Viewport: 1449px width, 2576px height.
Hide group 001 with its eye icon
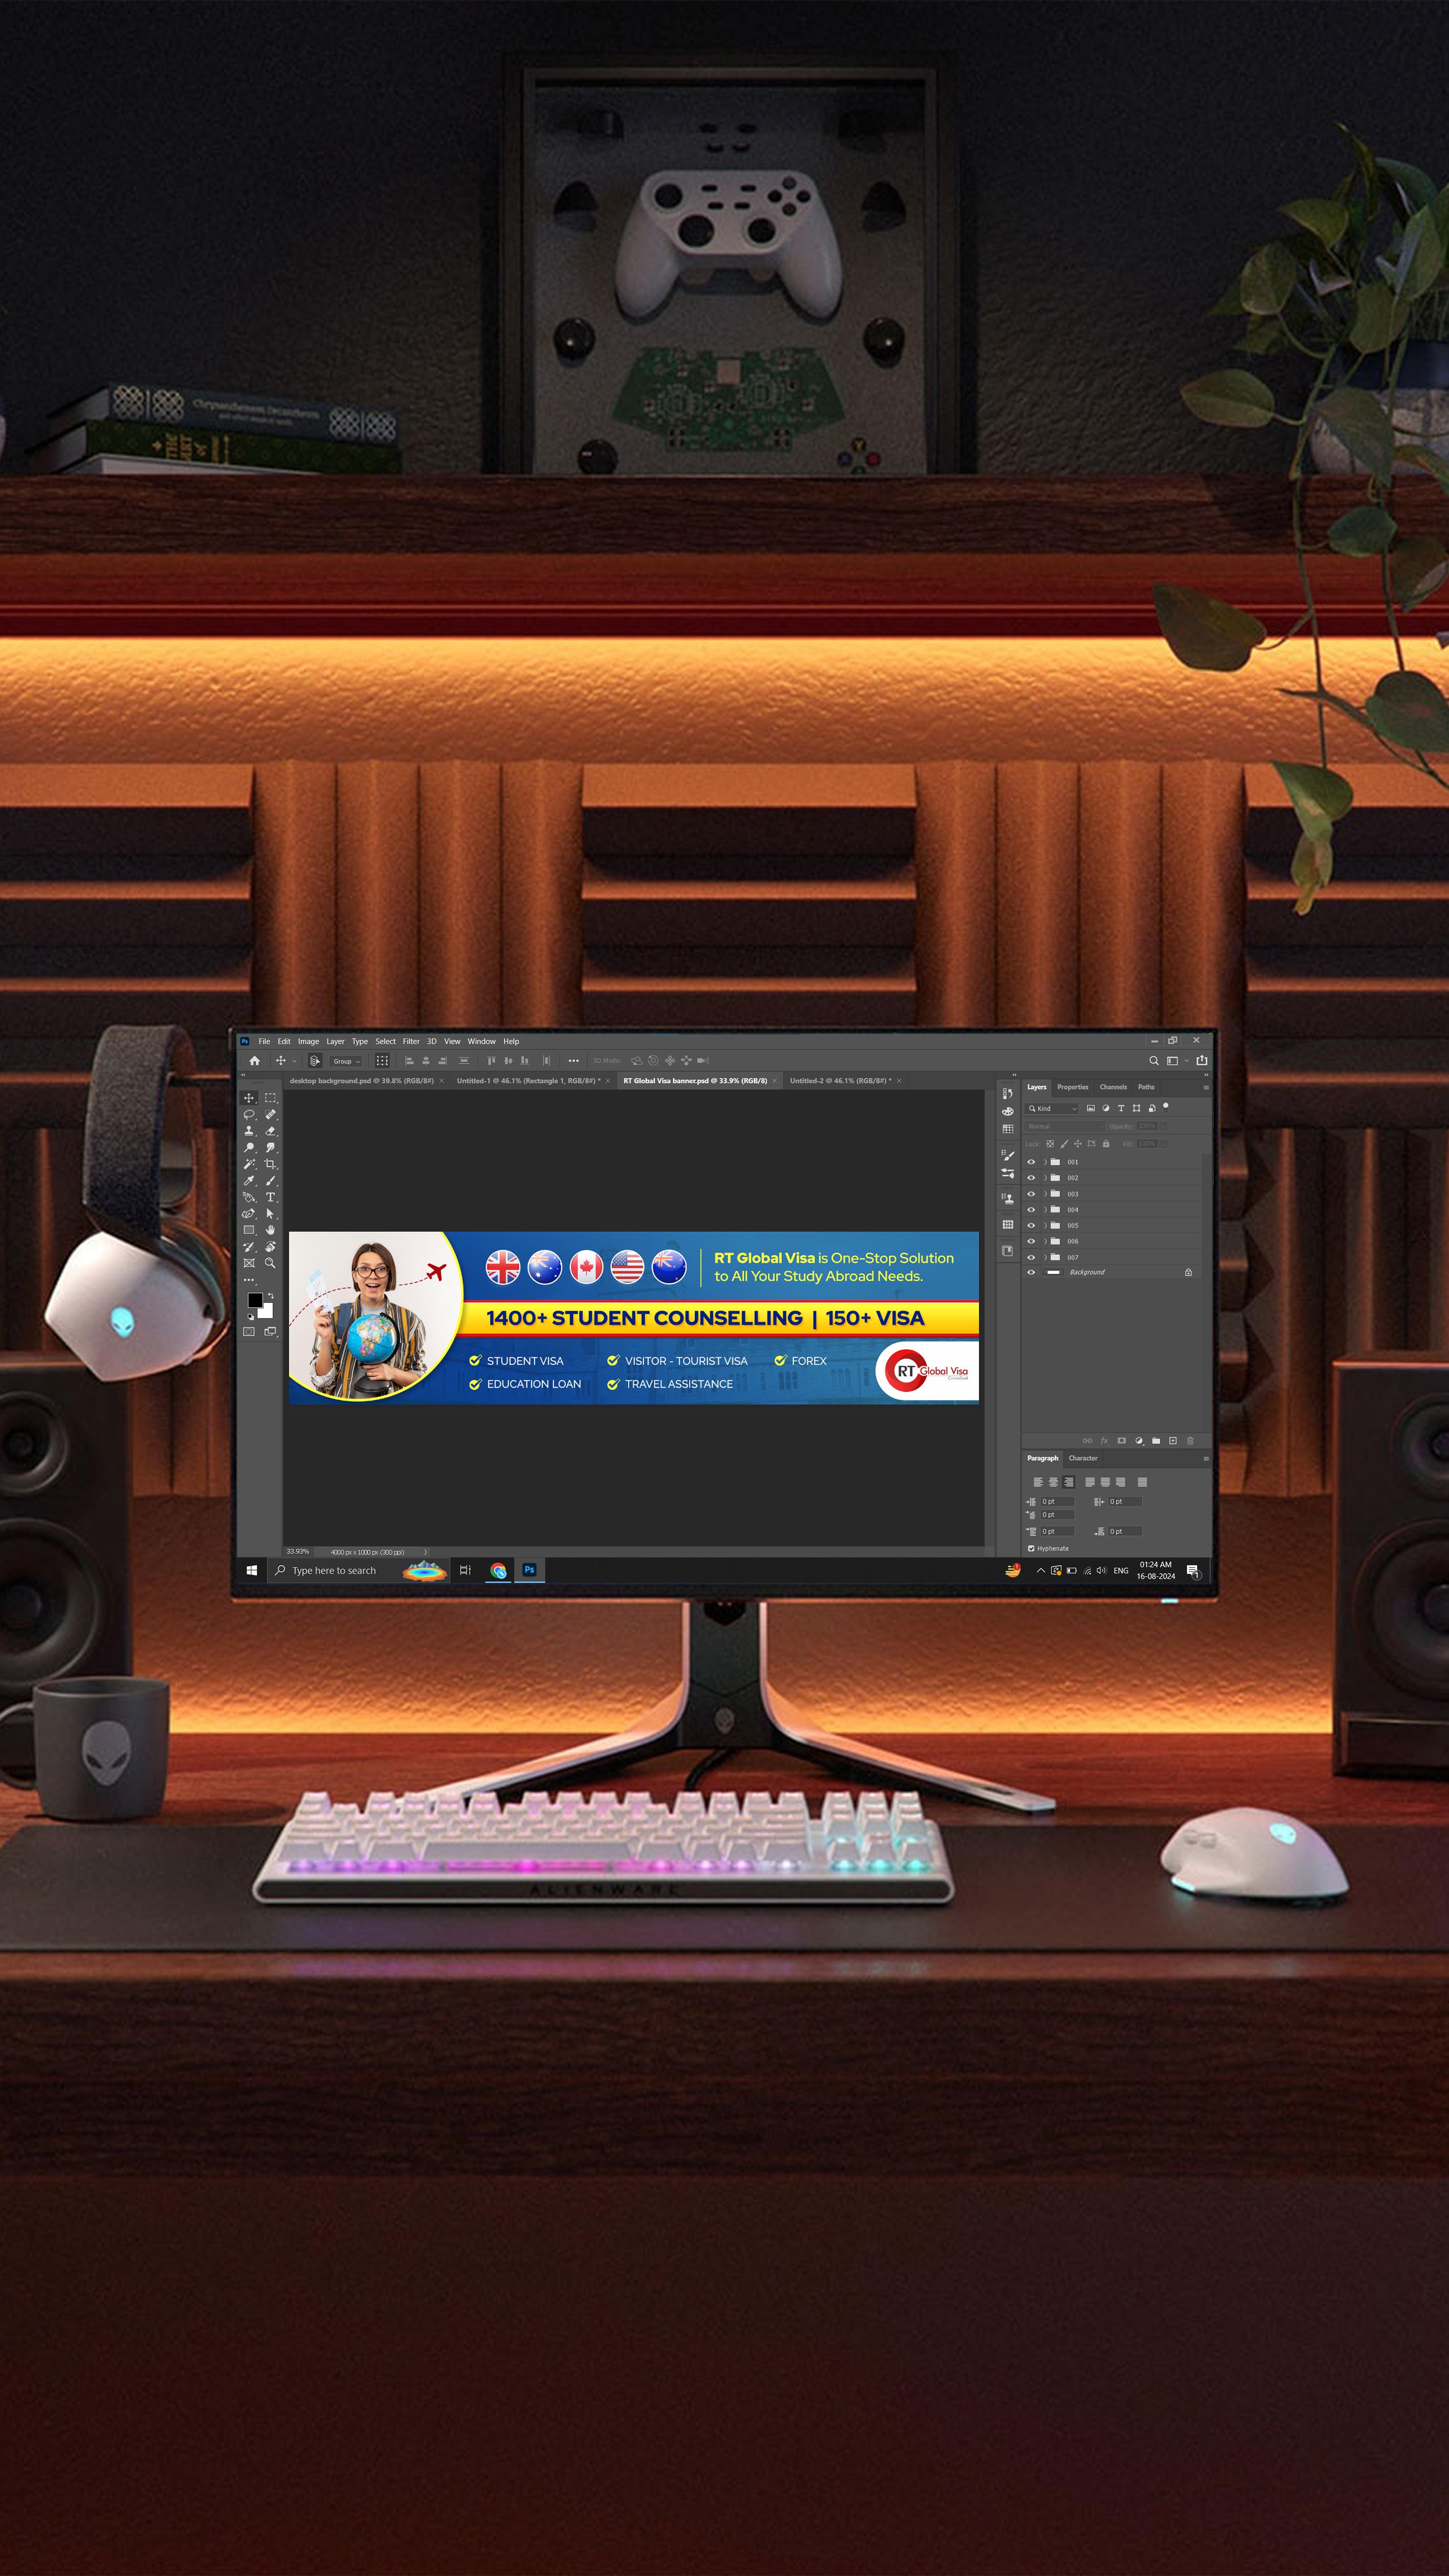pos(1031,1162)
